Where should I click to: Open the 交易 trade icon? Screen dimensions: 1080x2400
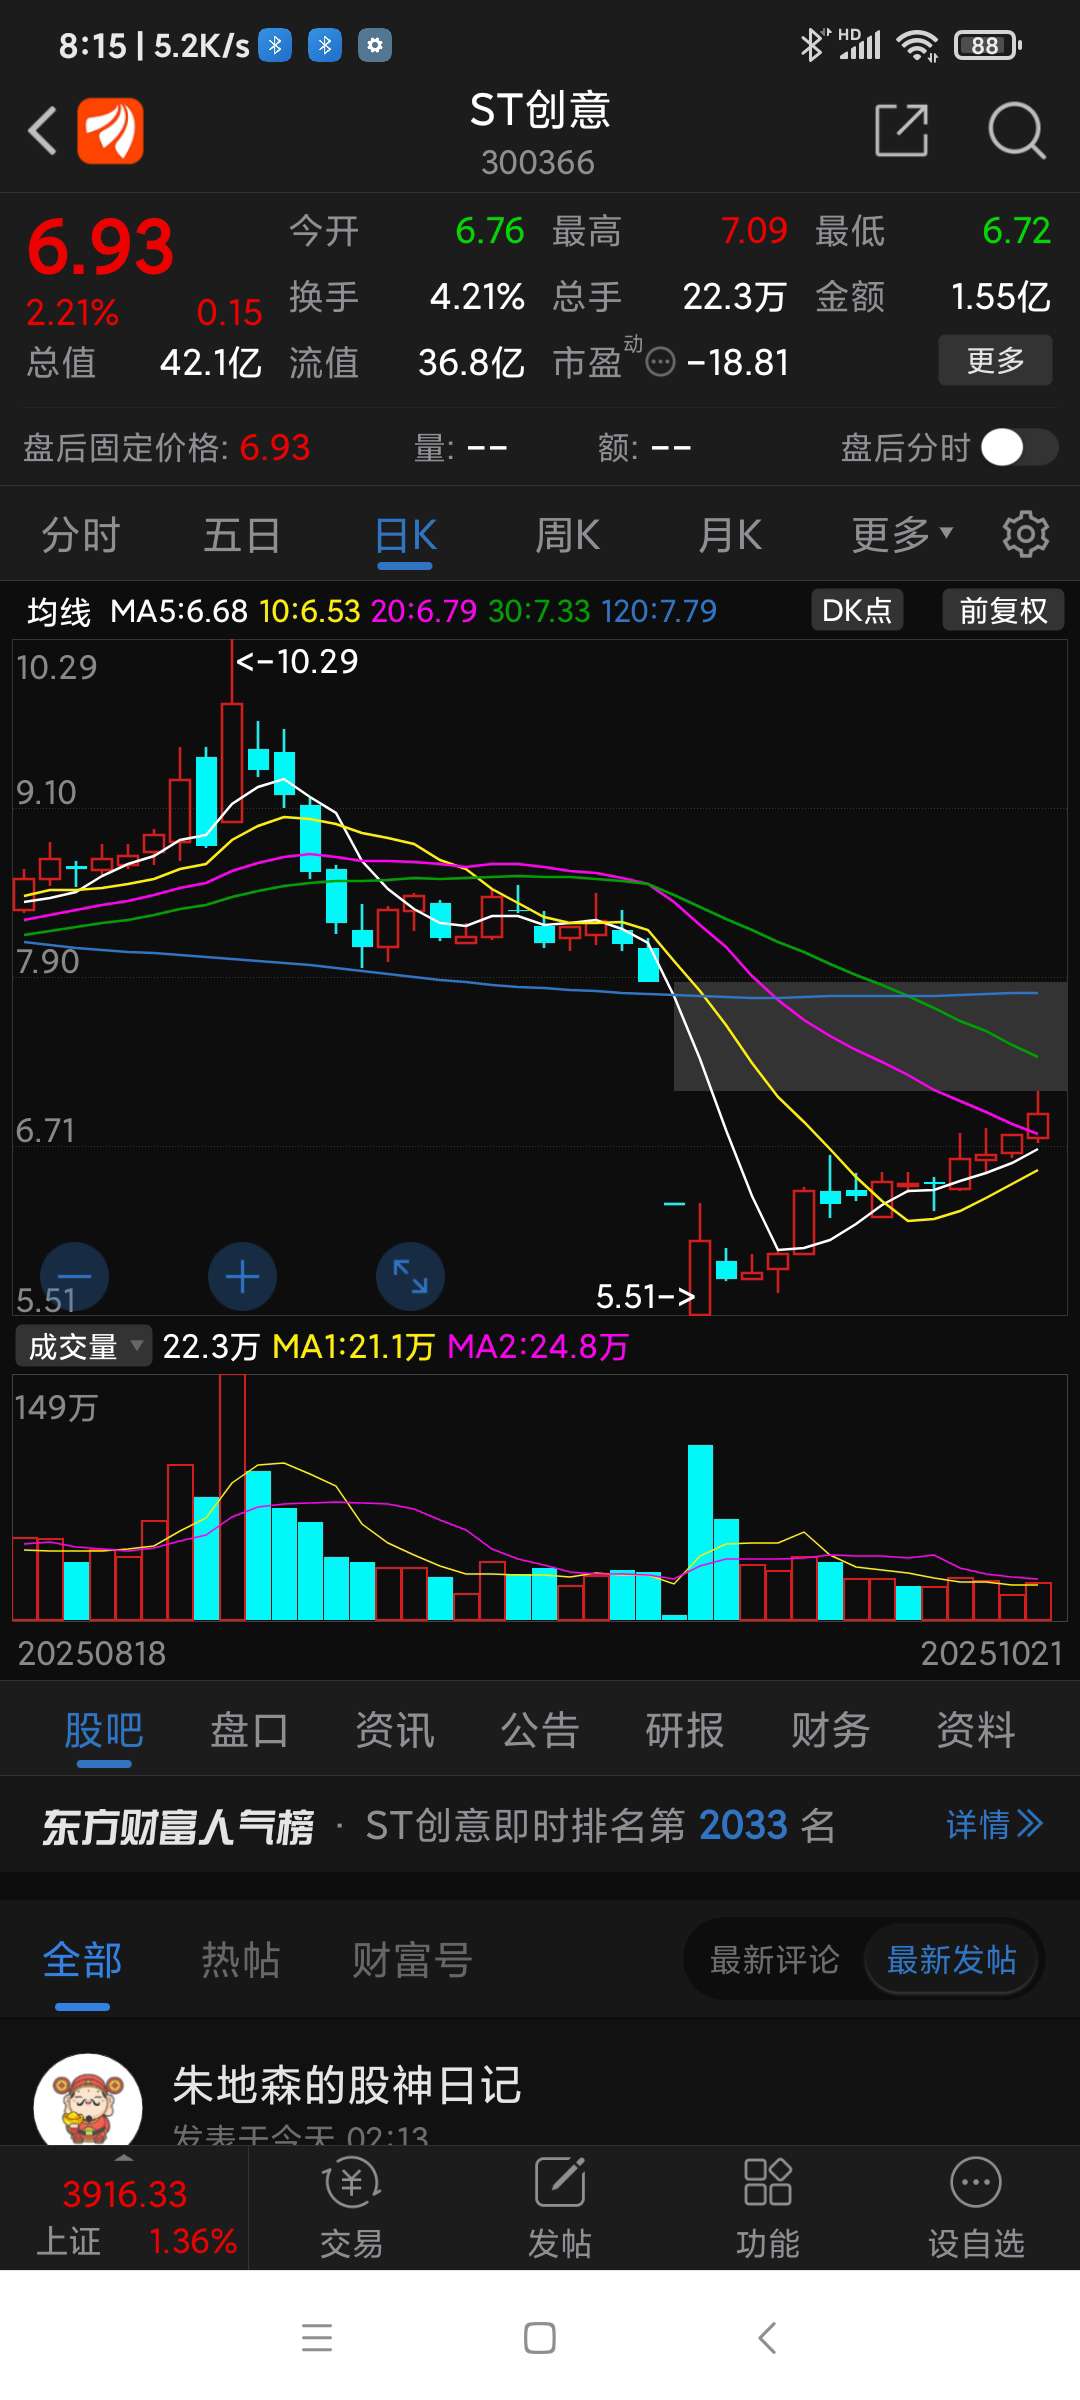[x=351, y=2210]
